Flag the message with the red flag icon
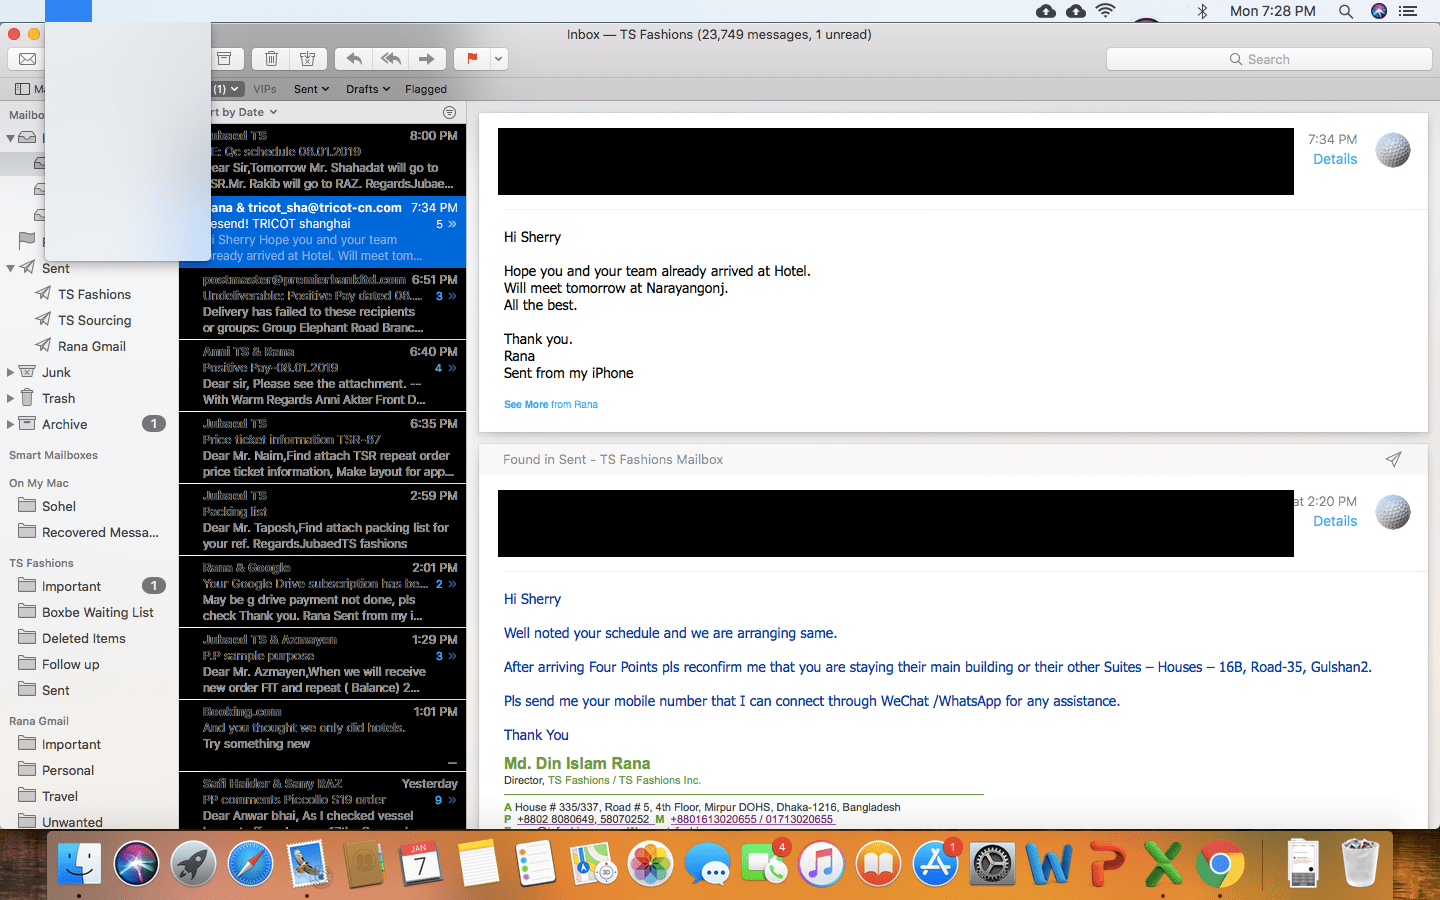 click(x=469, y=58)
